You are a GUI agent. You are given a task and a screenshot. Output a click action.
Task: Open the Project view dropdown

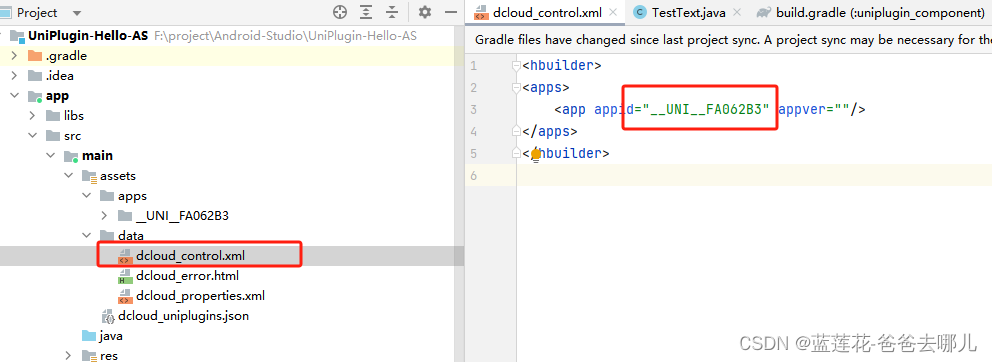[77, 13]
